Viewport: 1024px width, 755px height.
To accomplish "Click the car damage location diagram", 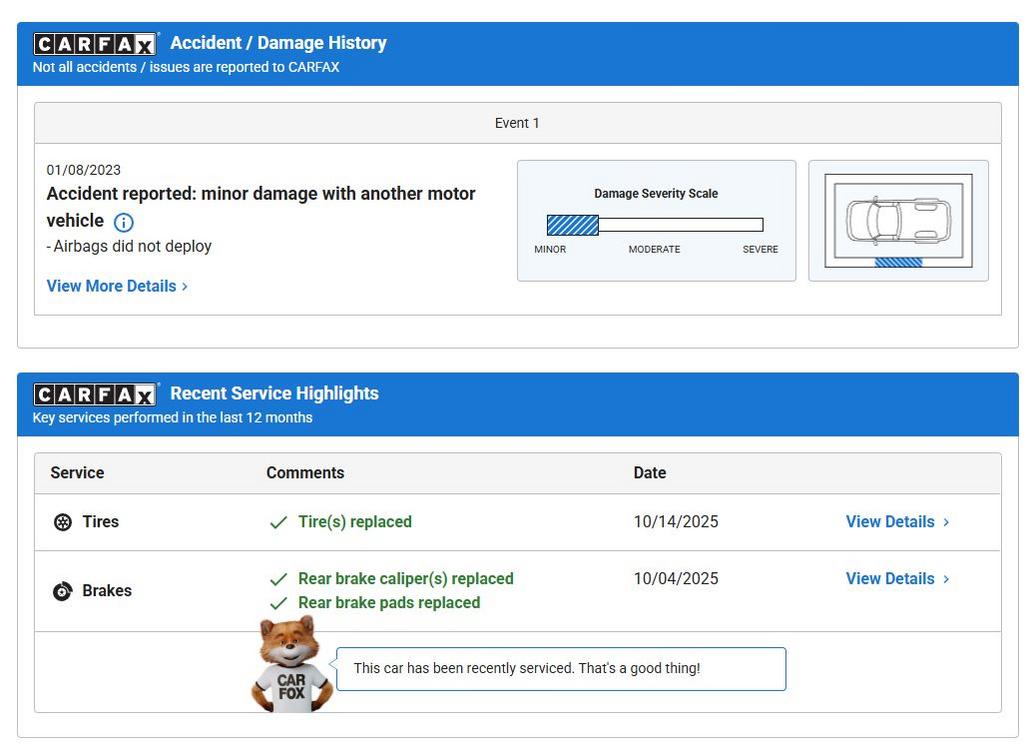I will click(x=898, y=221).
